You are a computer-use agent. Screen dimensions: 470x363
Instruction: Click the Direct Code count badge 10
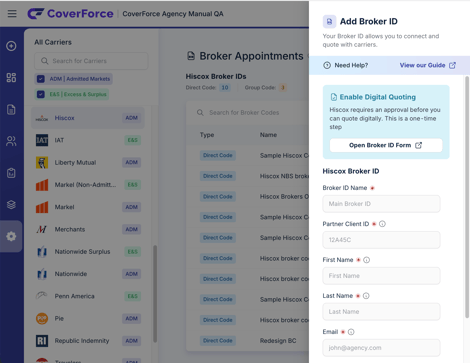(x=225, y=88)
